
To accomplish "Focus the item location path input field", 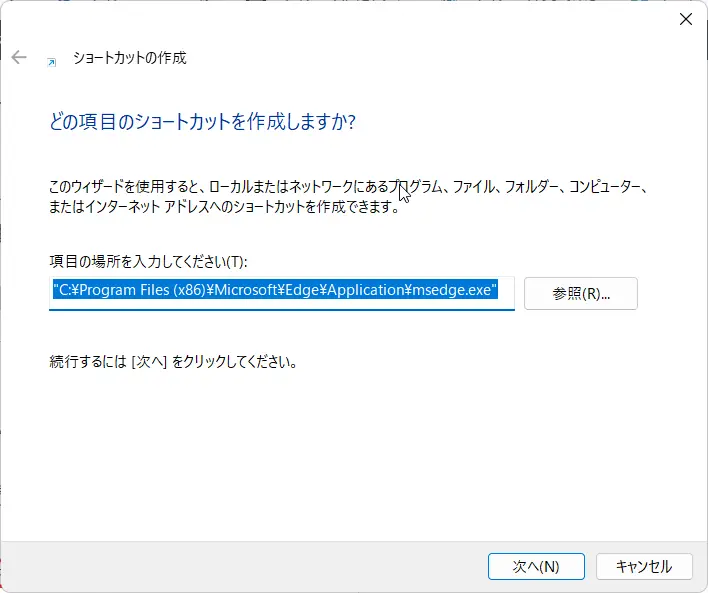I will point(281,293).
